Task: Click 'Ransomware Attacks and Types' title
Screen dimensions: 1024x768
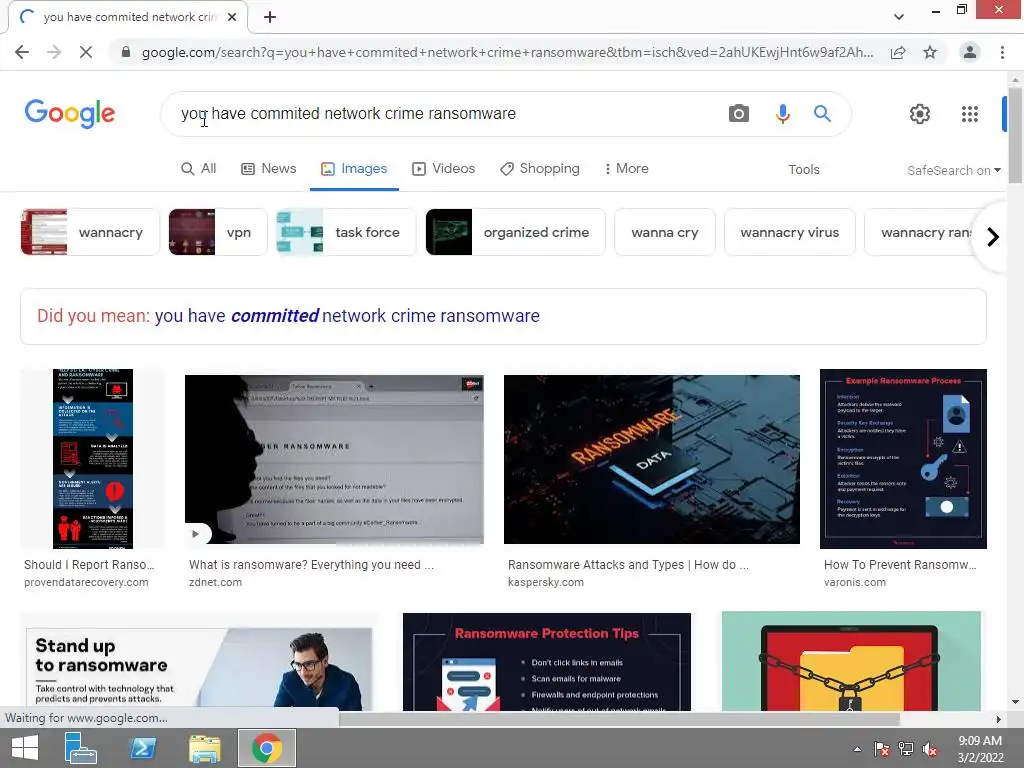Action: pyautogui.click(x=628, y=565)
